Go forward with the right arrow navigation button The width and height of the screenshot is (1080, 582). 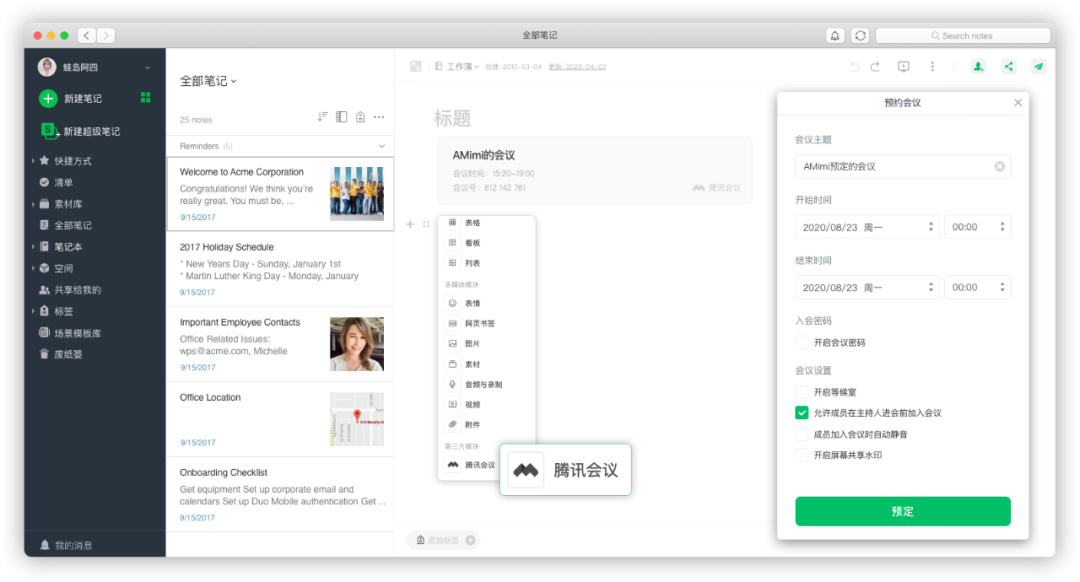click(106, 35)
